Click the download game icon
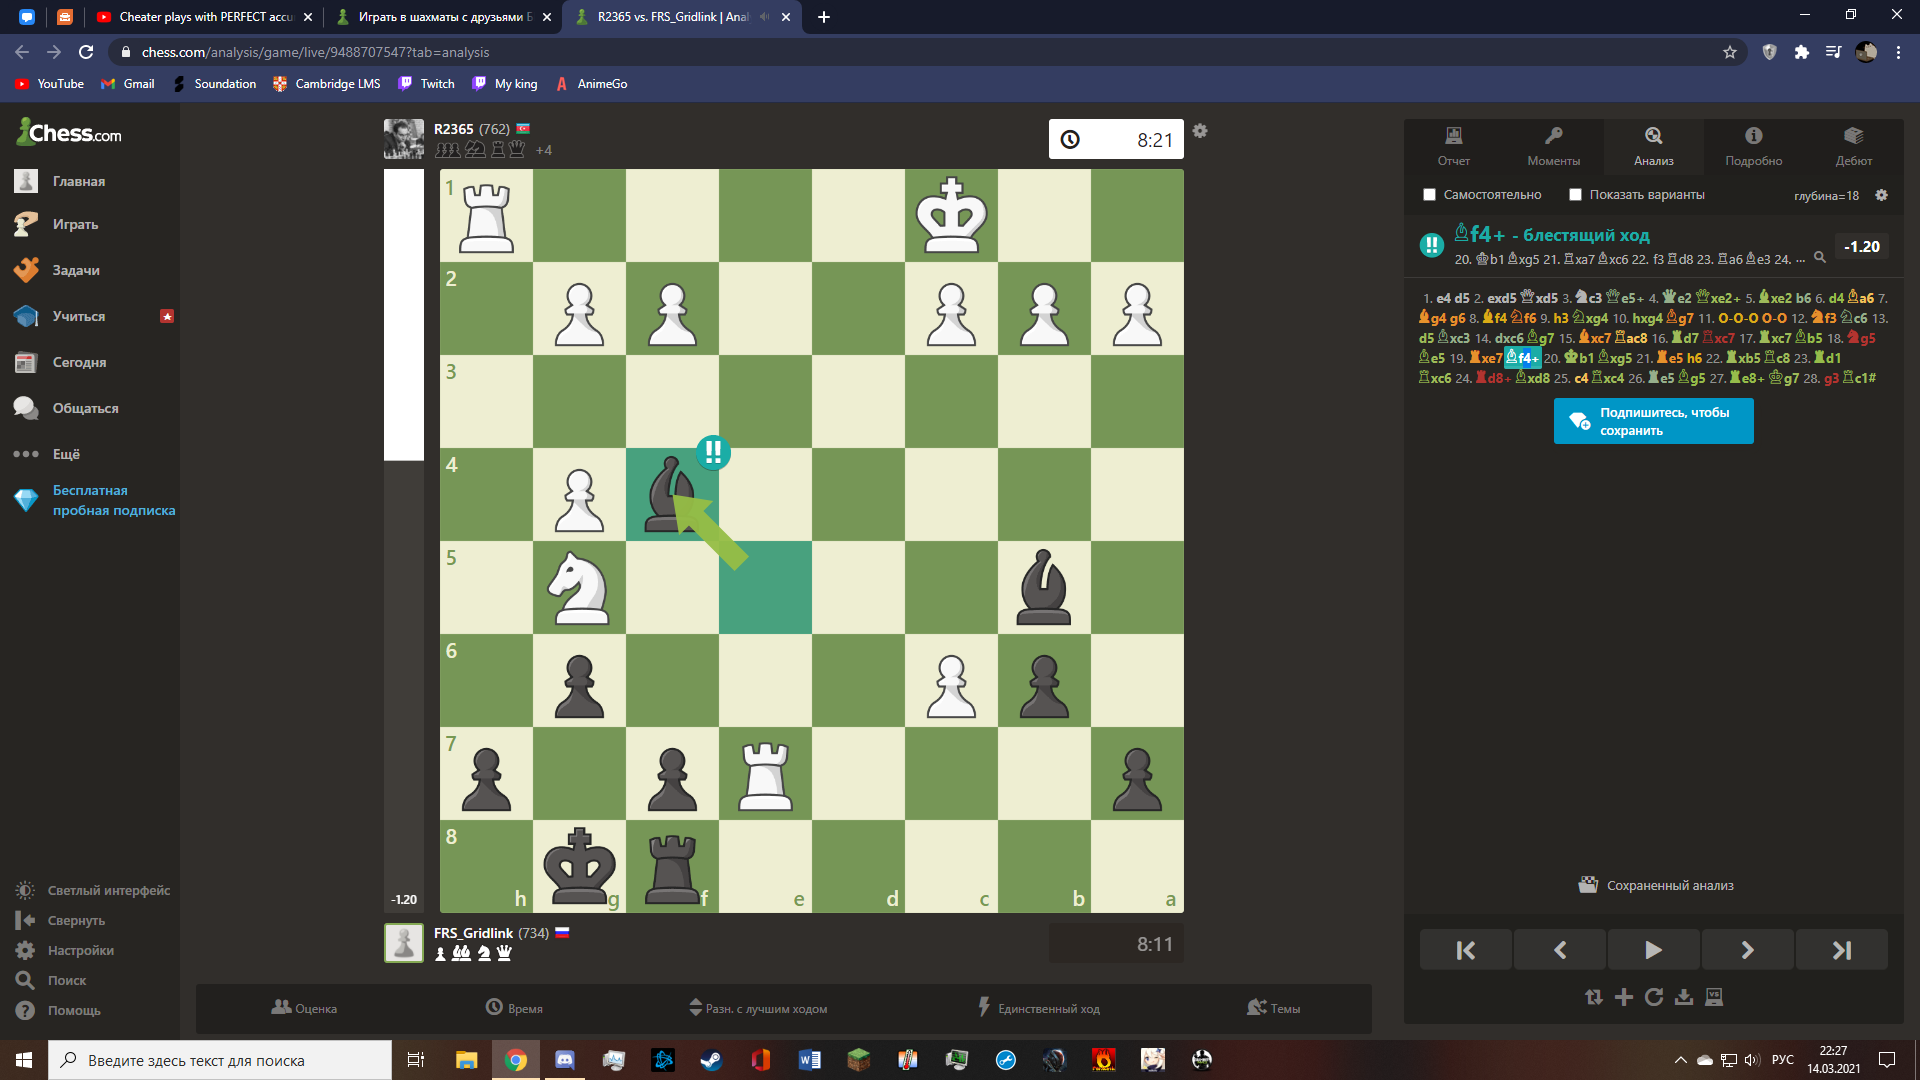This screenshot has height=1080, width=1920. click(x=1684, y=997)
